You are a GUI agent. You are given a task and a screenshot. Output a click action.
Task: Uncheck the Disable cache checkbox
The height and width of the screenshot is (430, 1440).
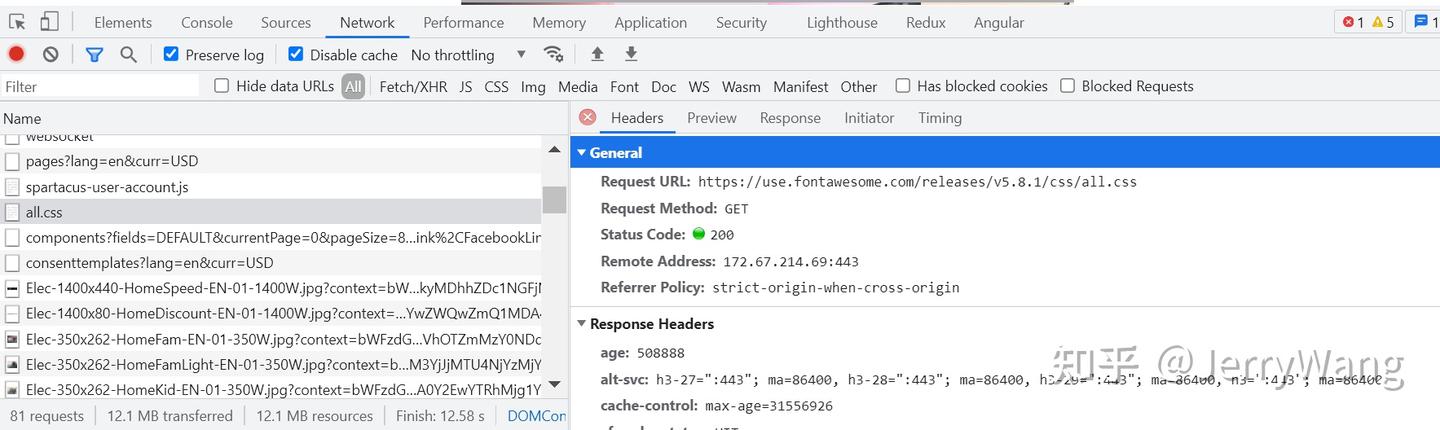(295, 54)
